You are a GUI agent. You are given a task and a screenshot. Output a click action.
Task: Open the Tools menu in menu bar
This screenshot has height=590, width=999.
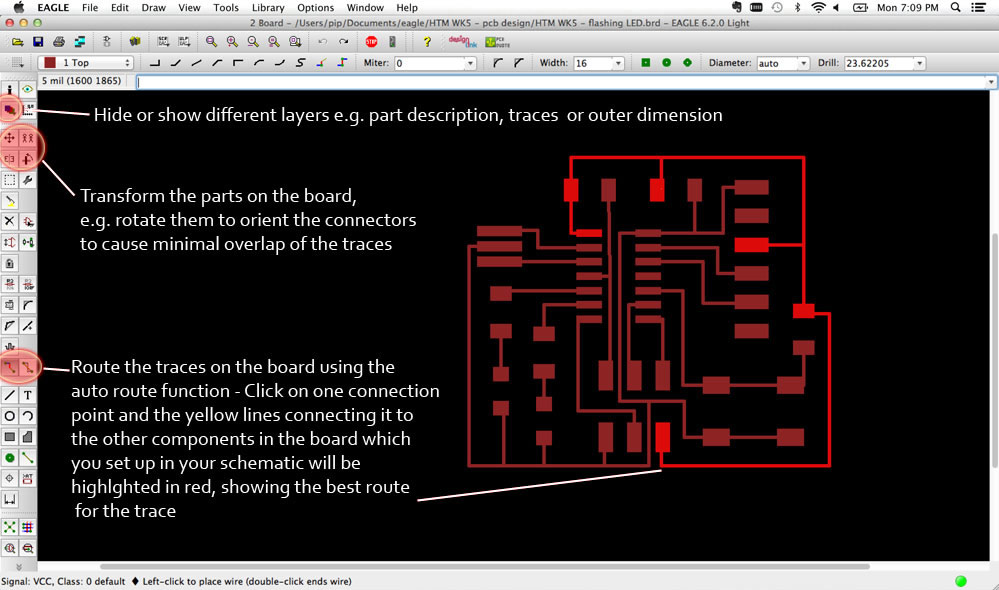[x=225, y=7]
